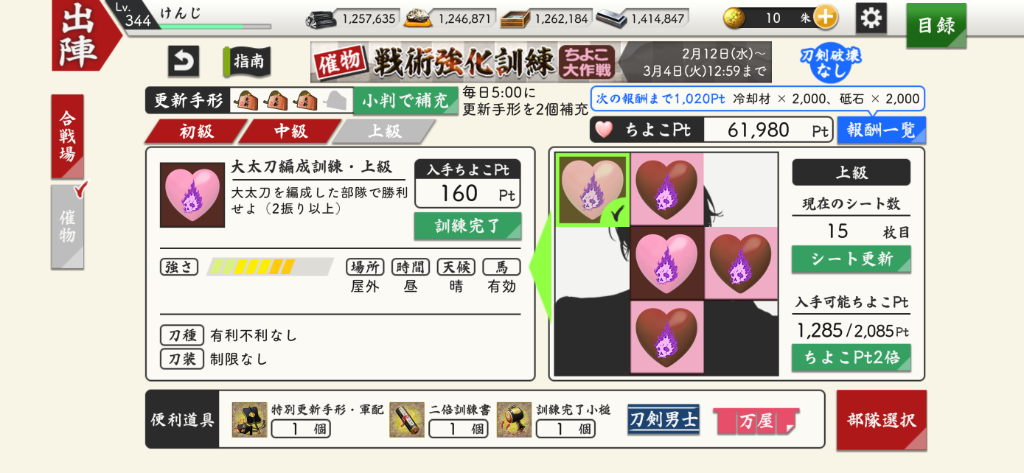Screen dimensions: 1024x473
Task: Click the back arrow icon
Action: click(x=184, y=61)
